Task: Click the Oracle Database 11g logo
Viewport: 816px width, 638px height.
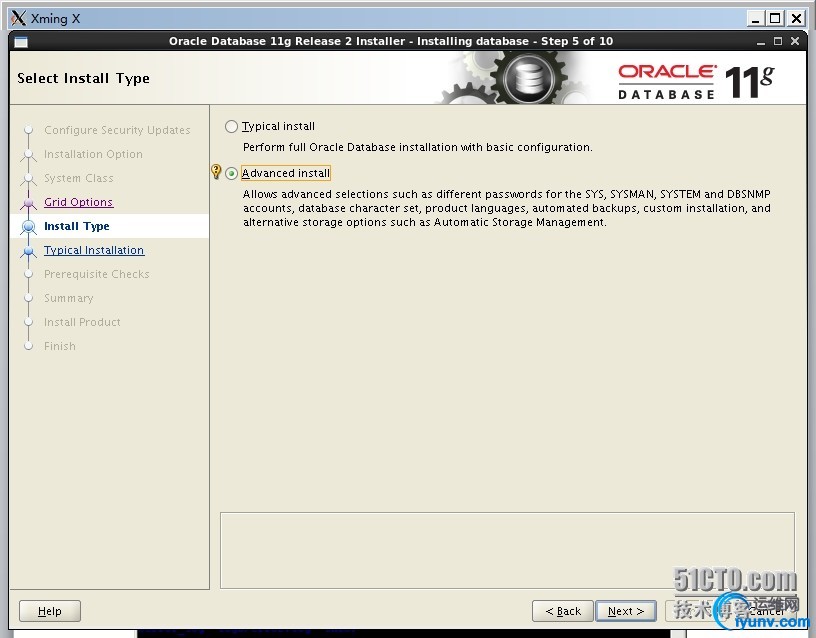Action: click(x=696, y=81)
